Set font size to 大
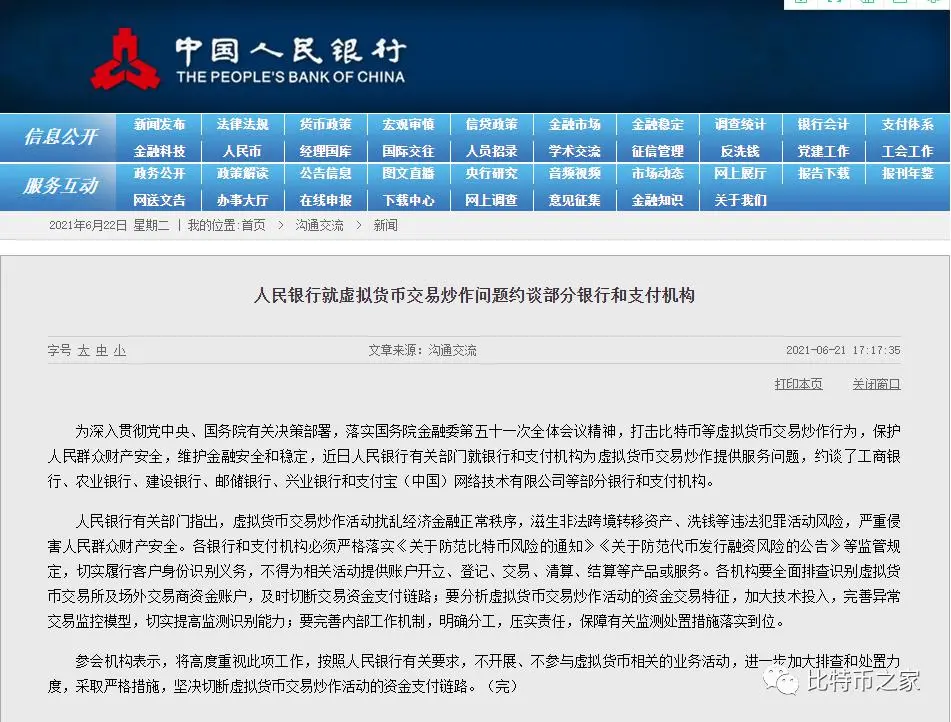The width and height of the screenshot is (951, 722). tap(84, 351)
